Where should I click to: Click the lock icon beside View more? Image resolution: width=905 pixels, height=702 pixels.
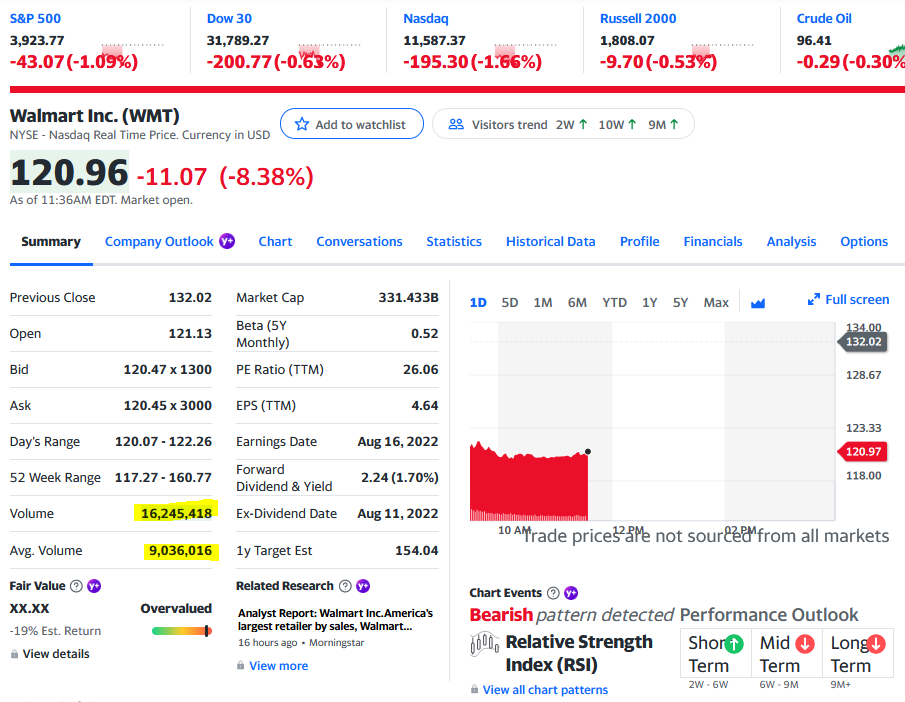[x=241, y=666]
